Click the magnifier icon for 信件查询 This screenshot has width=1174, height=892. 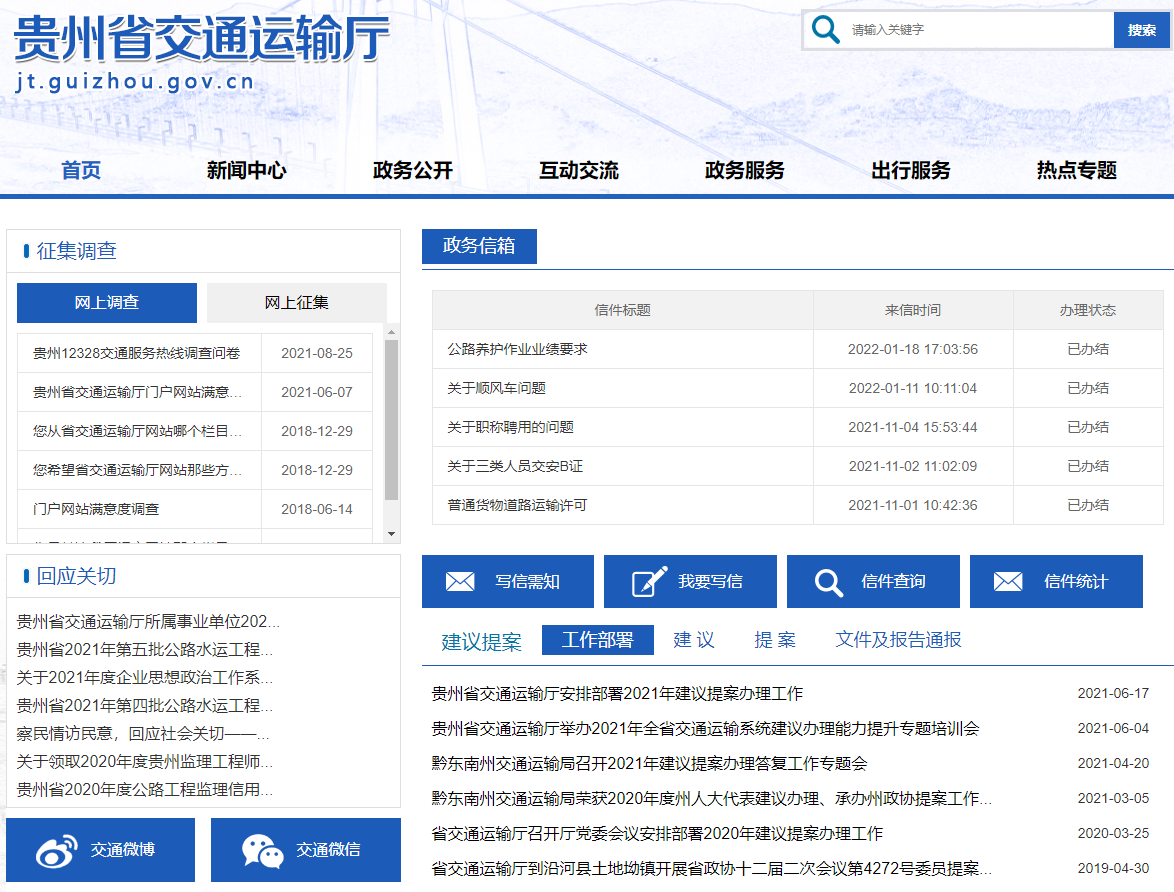click(829, 582)
